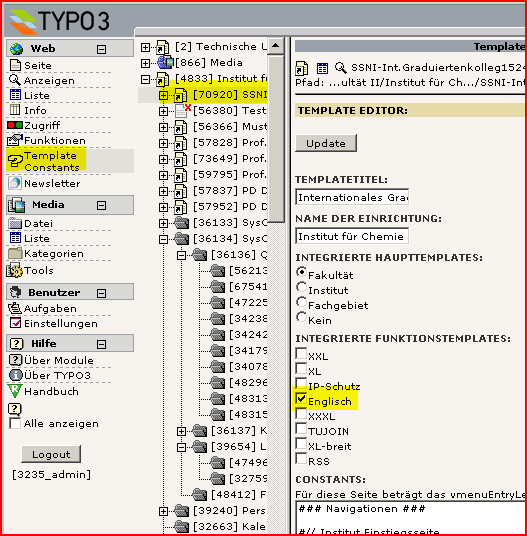
Task: Click the page tree scrollbar up arrow
Action: coord(275,45)
